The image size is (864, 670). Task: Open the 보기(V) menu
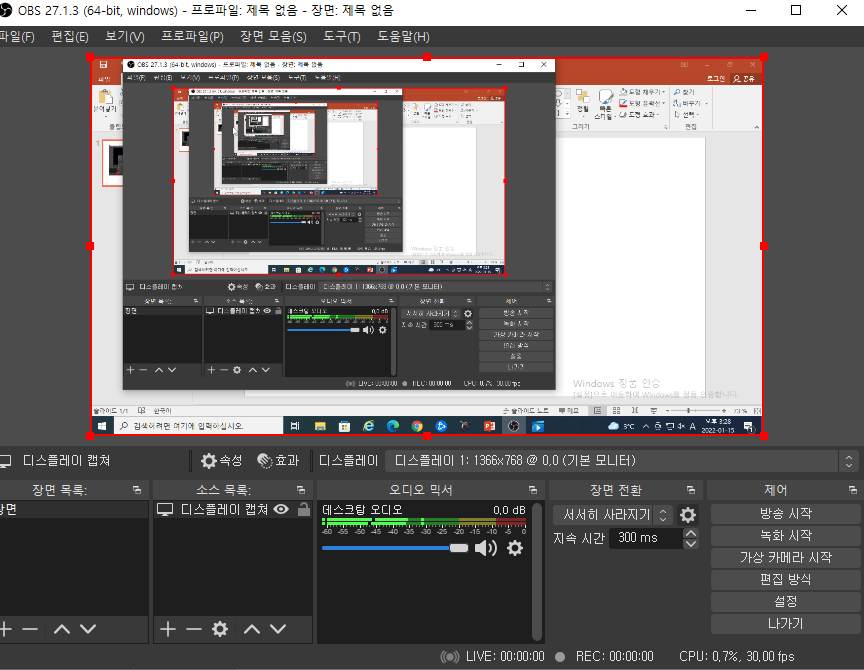click(125, 36)
